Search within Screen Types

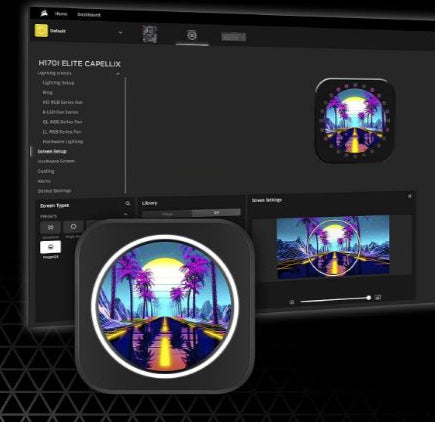[128, 203]
